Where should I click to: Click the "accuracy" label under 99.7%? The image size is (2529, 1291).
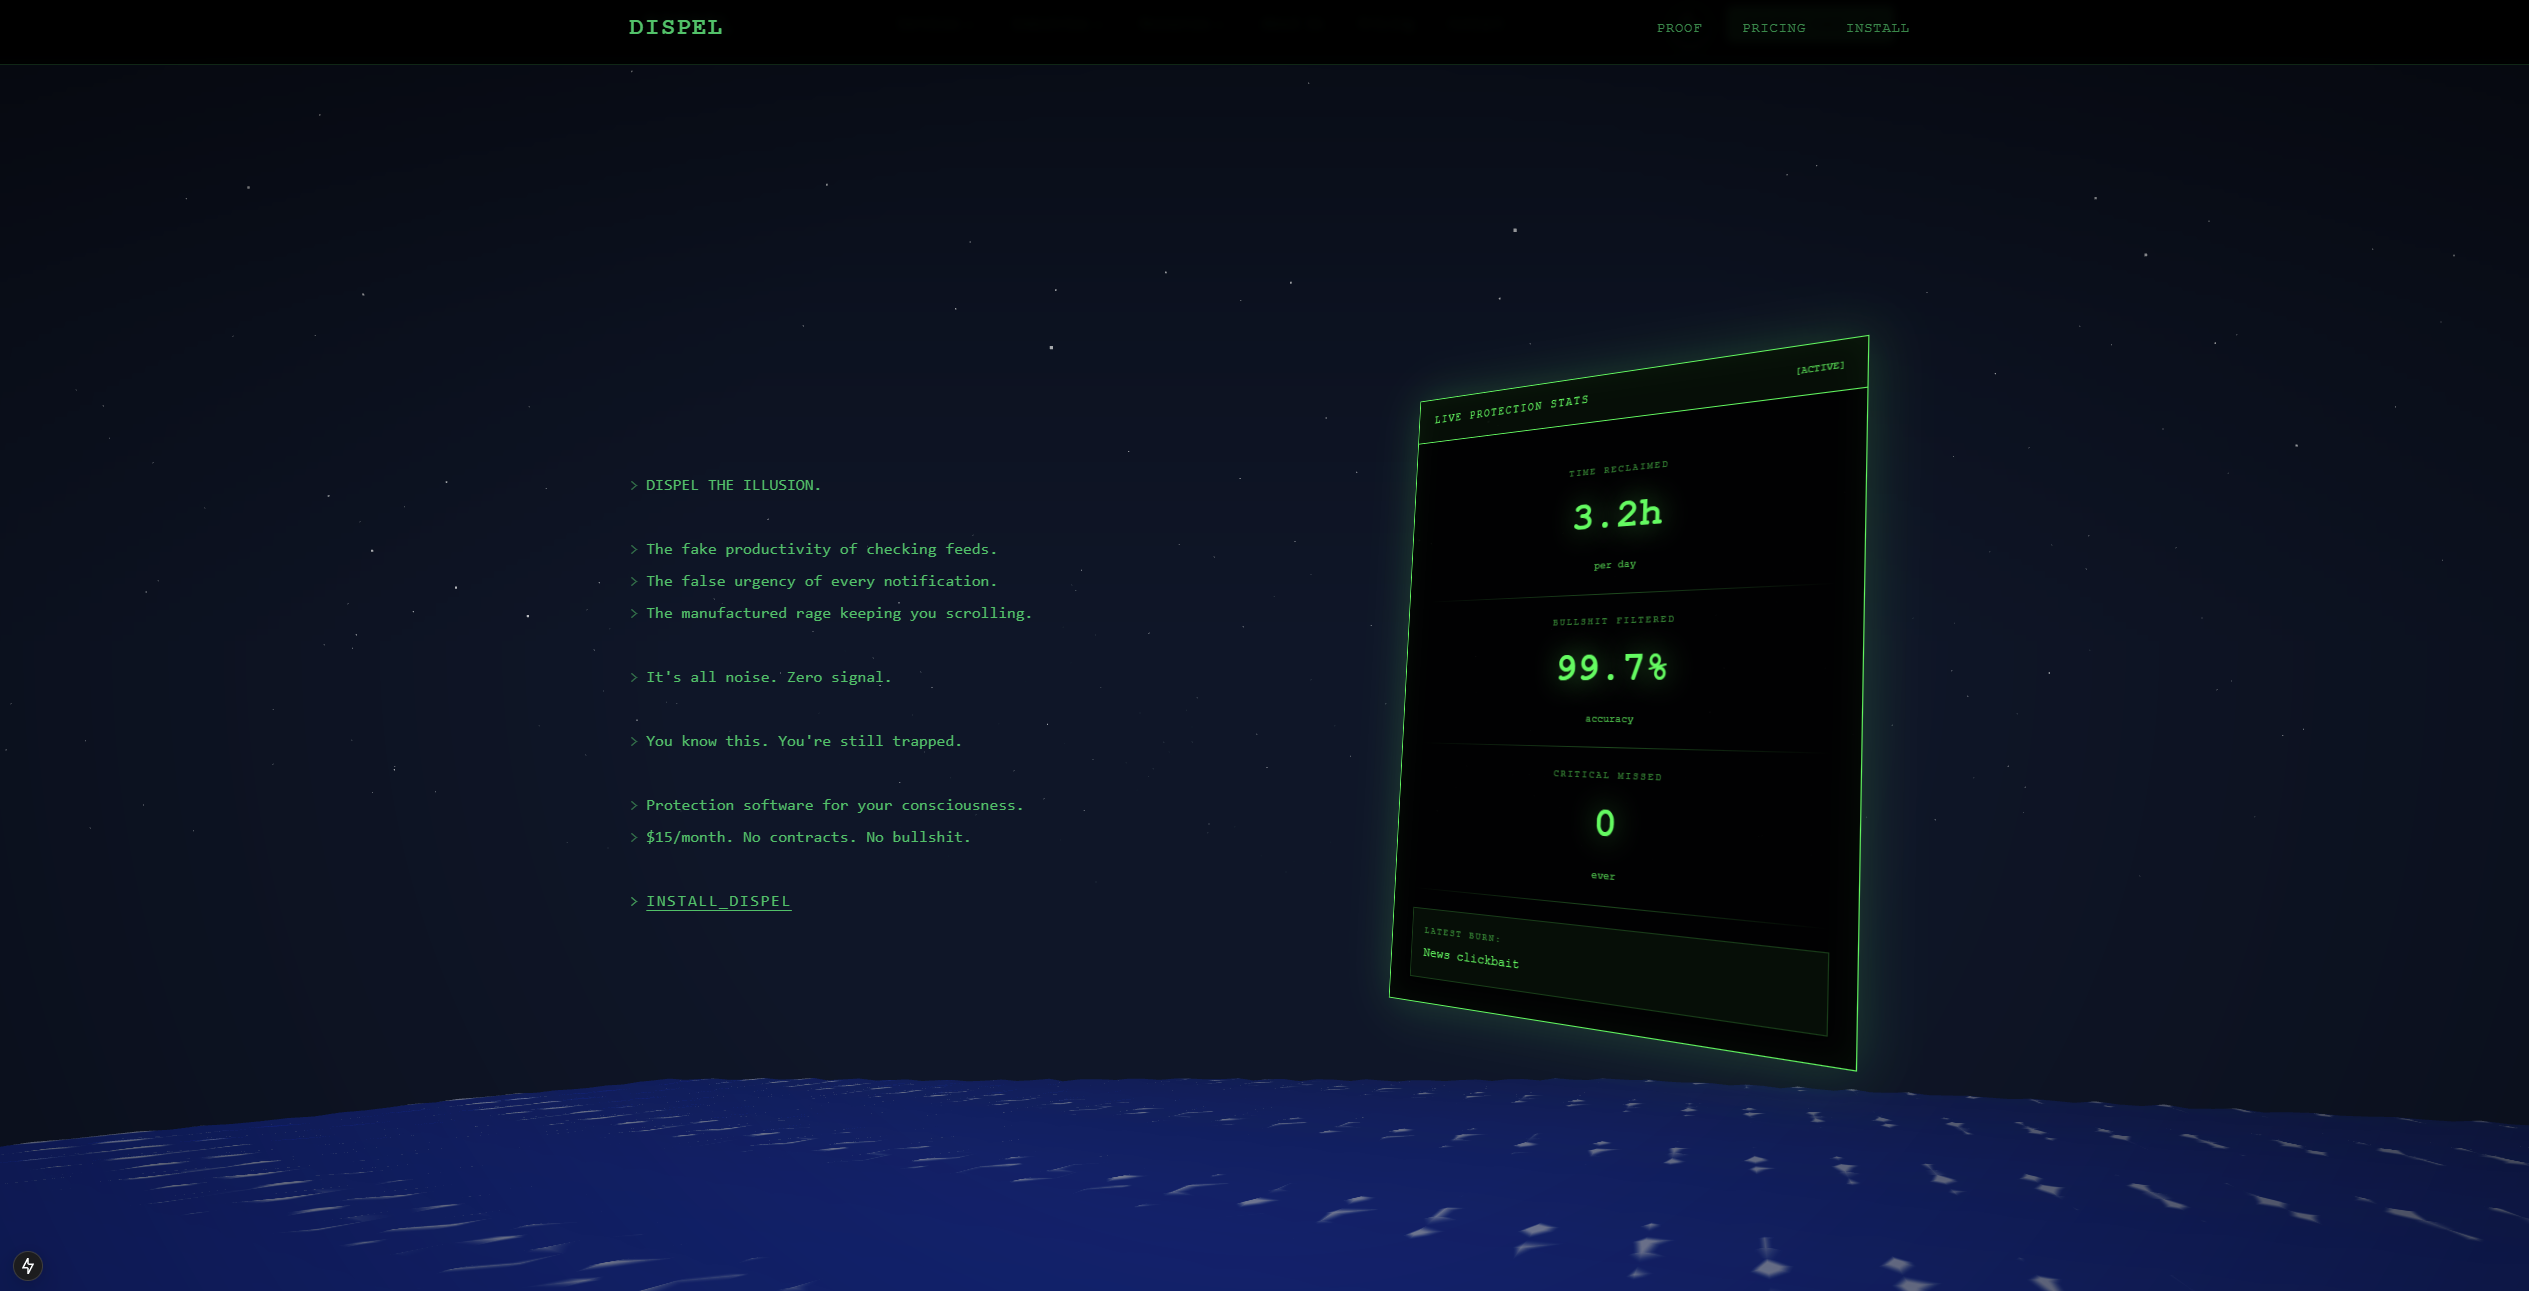click(1608, 719)
